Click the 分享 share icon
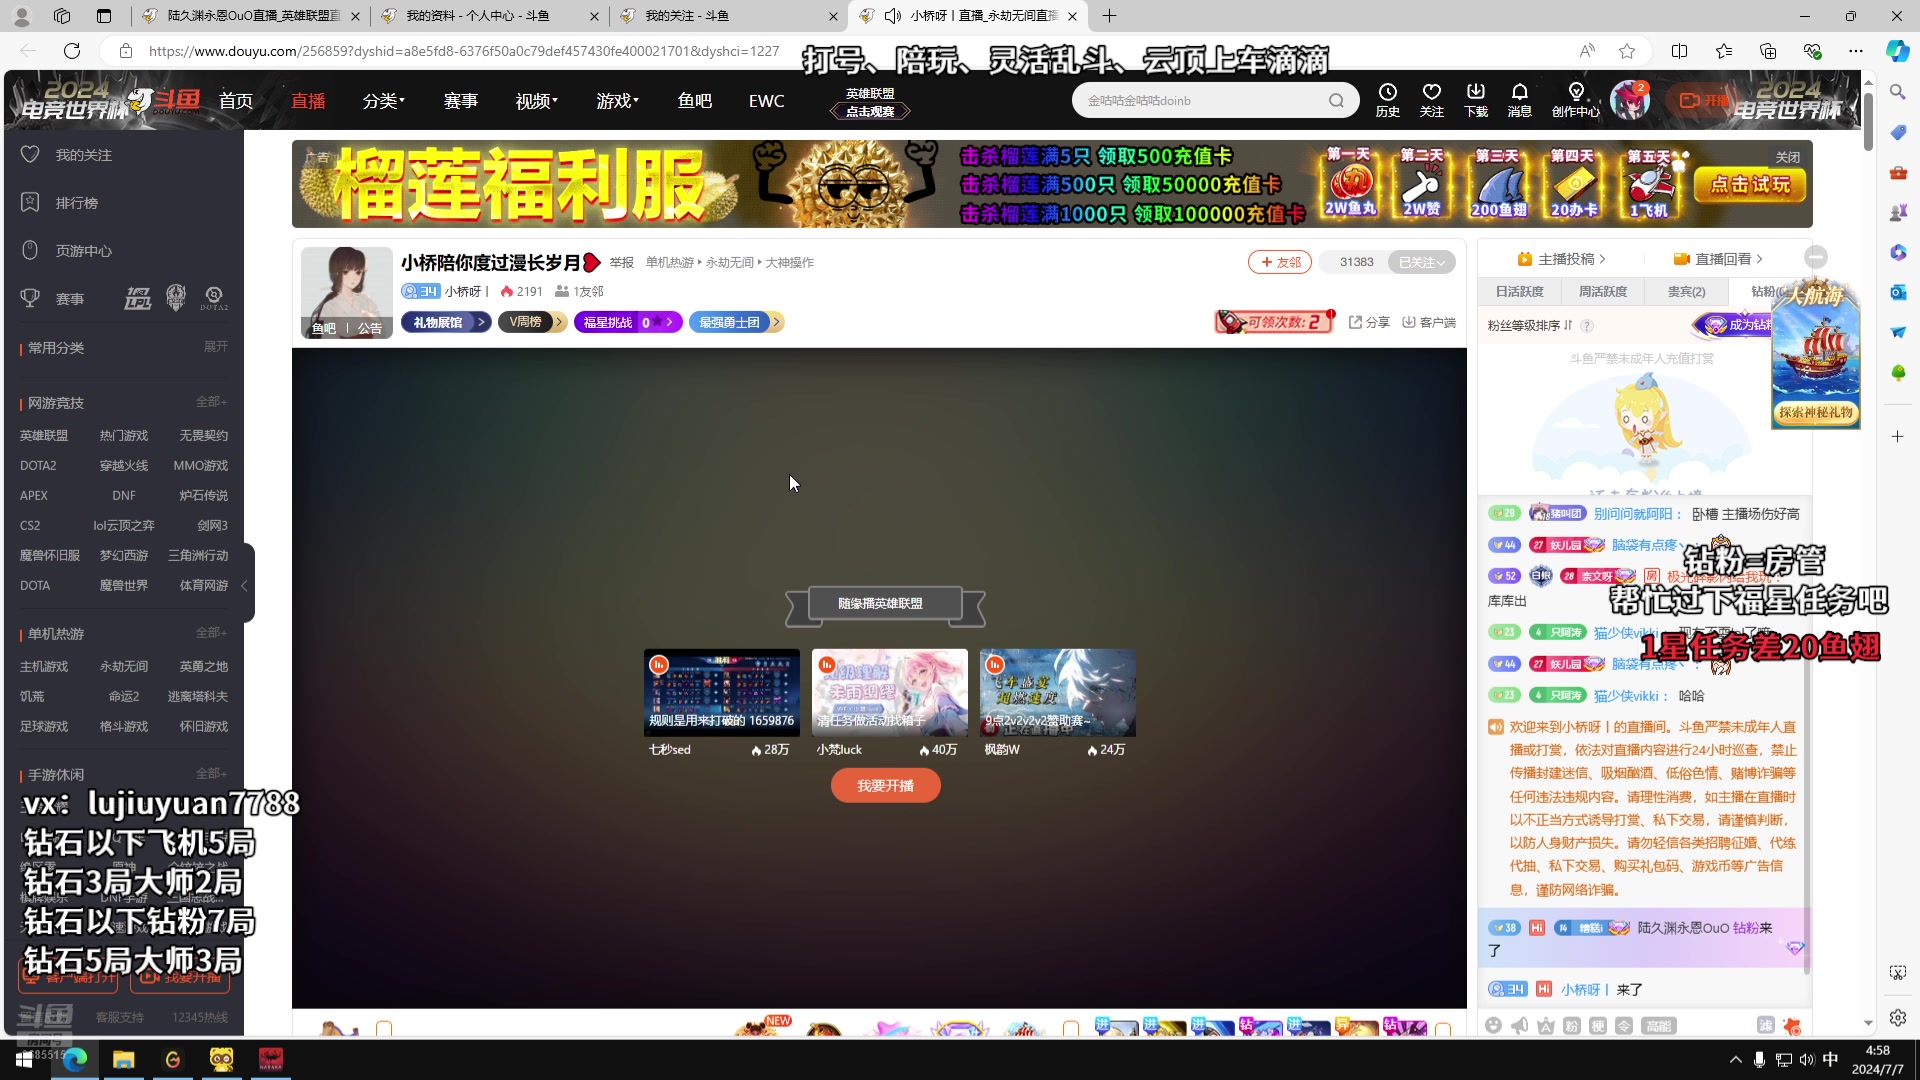Screen dimensions: 1920x1080 tap(1369, 322)
